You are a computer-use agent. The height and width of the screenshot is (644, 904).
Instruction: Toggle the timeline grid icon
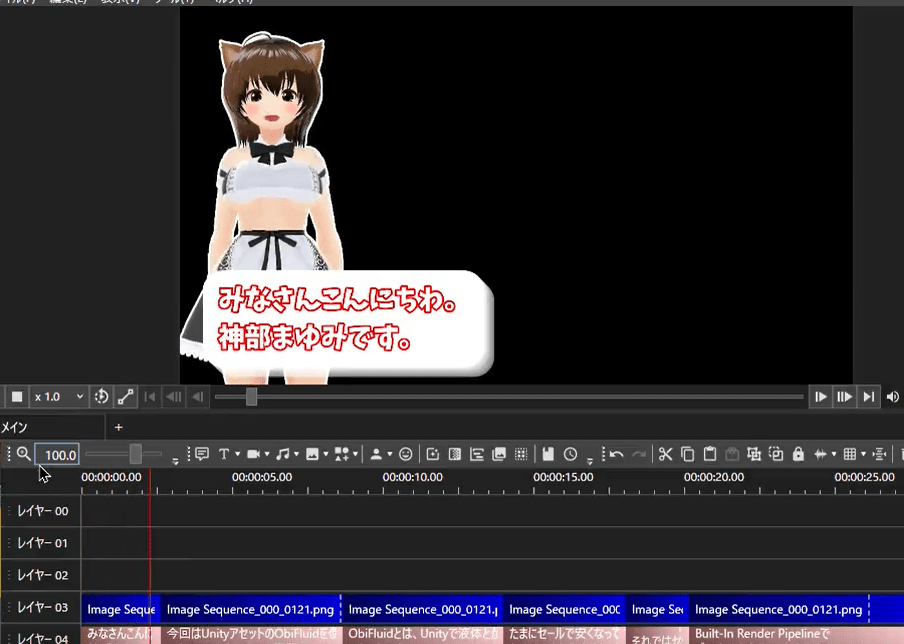(849, 454)
